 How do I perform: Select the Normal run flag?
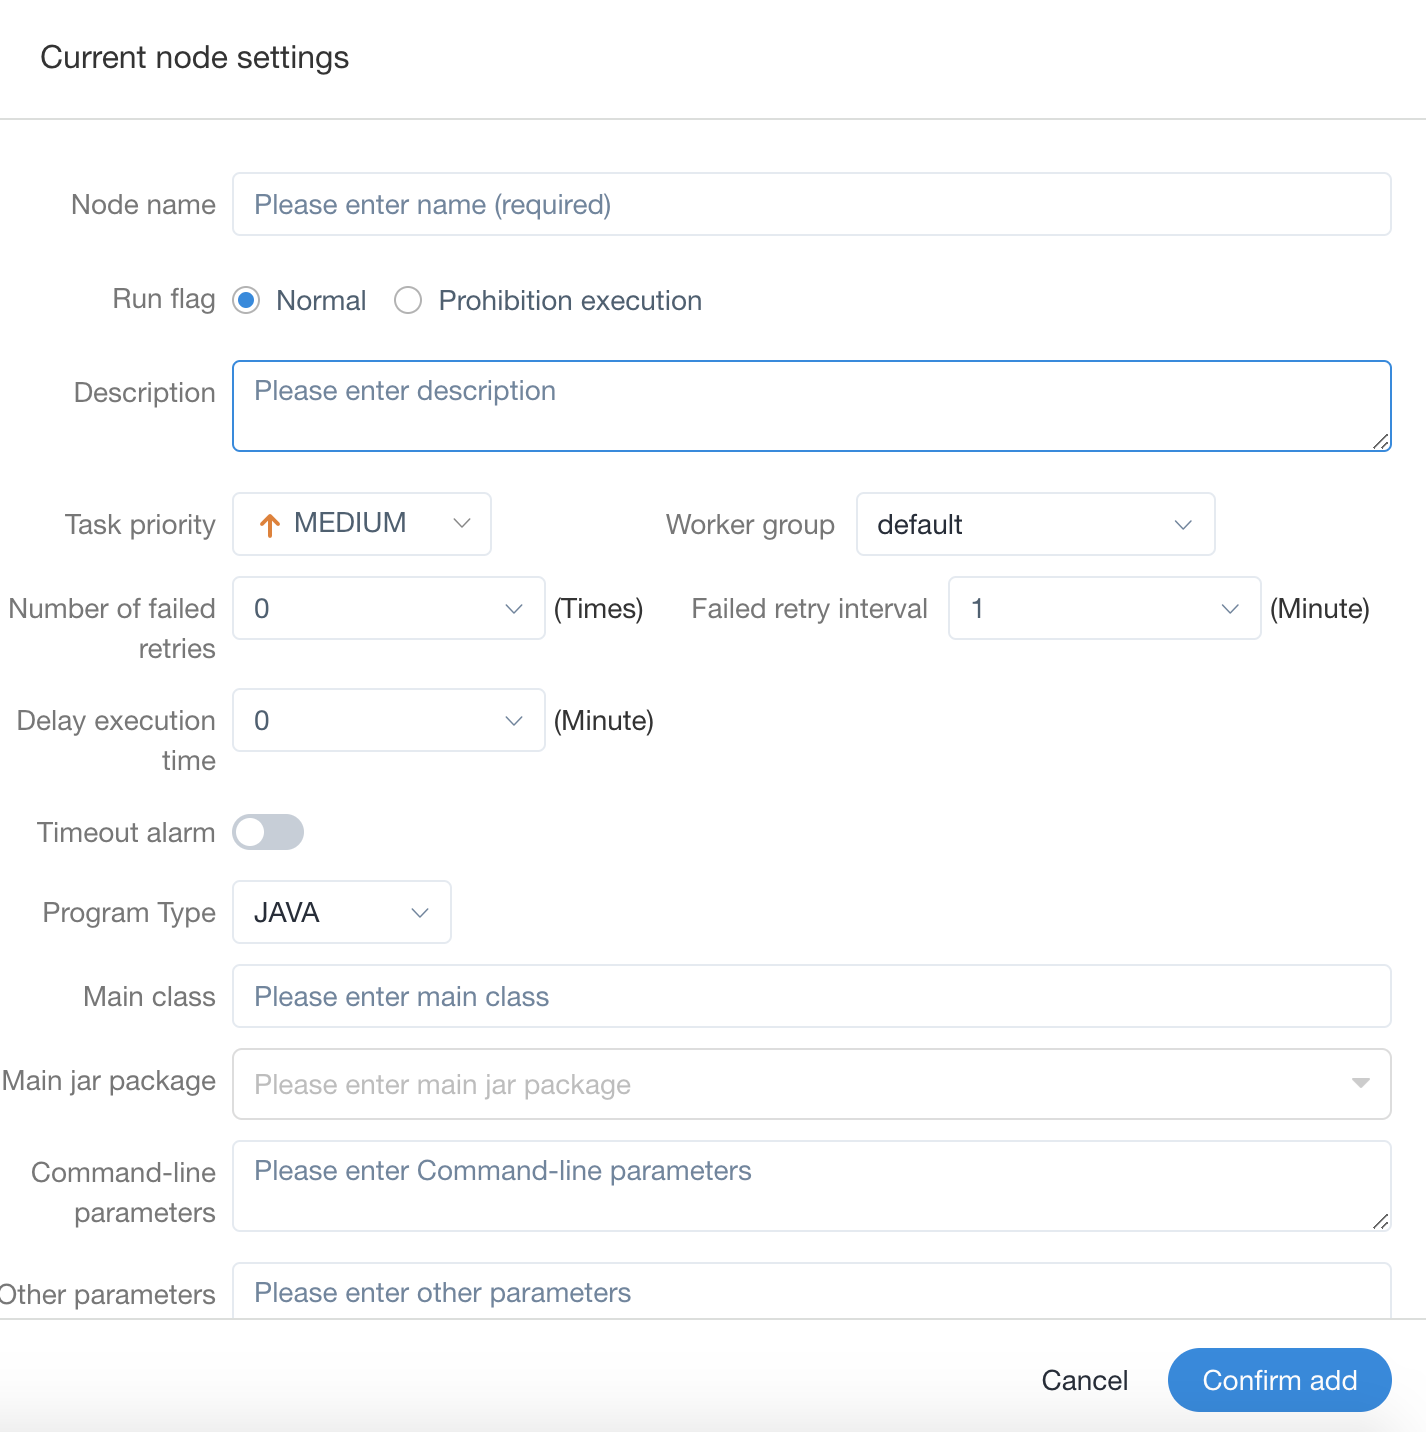tap(246, 300)
